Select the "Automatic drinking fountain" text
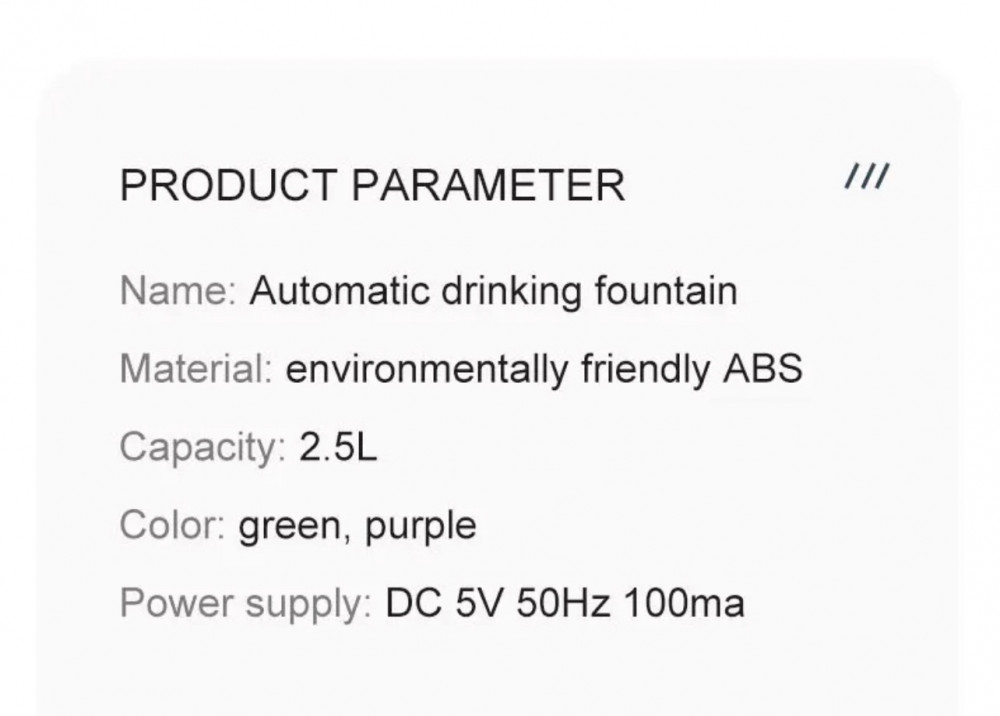The image size is (1000, 716). [493, 291]
